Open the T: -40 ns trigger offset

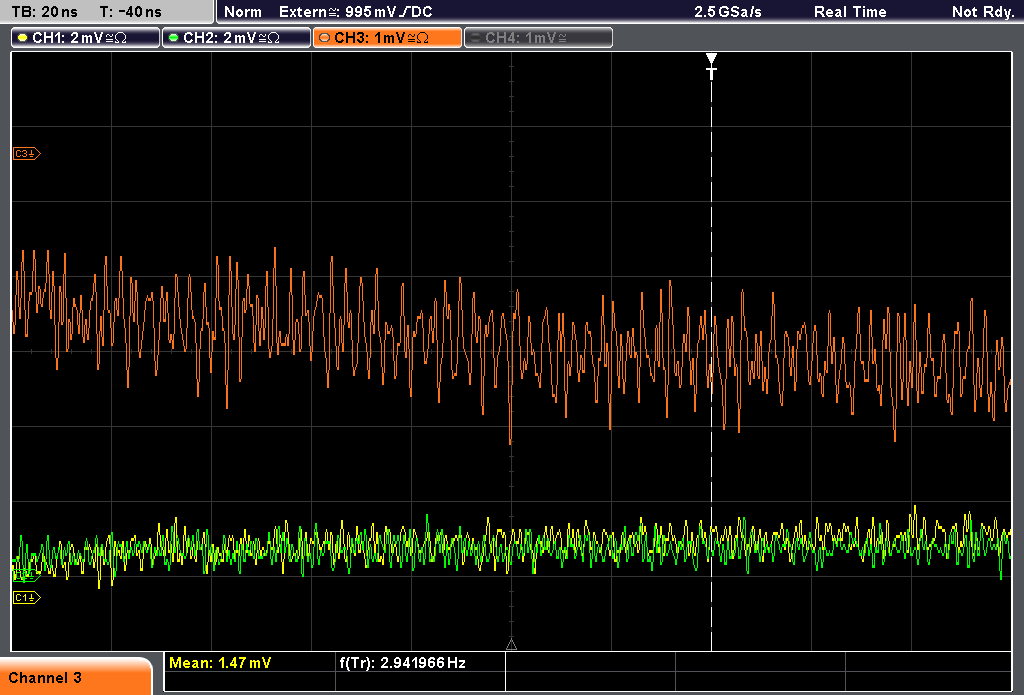coord(131,12)
